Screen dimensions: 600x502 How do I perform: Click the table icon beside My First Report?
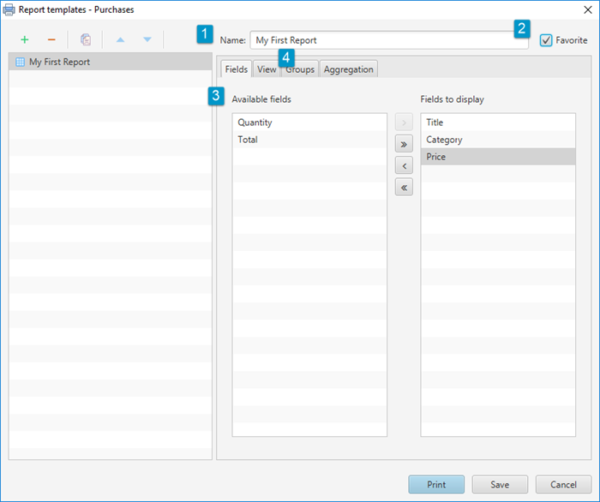pos(20,62)
